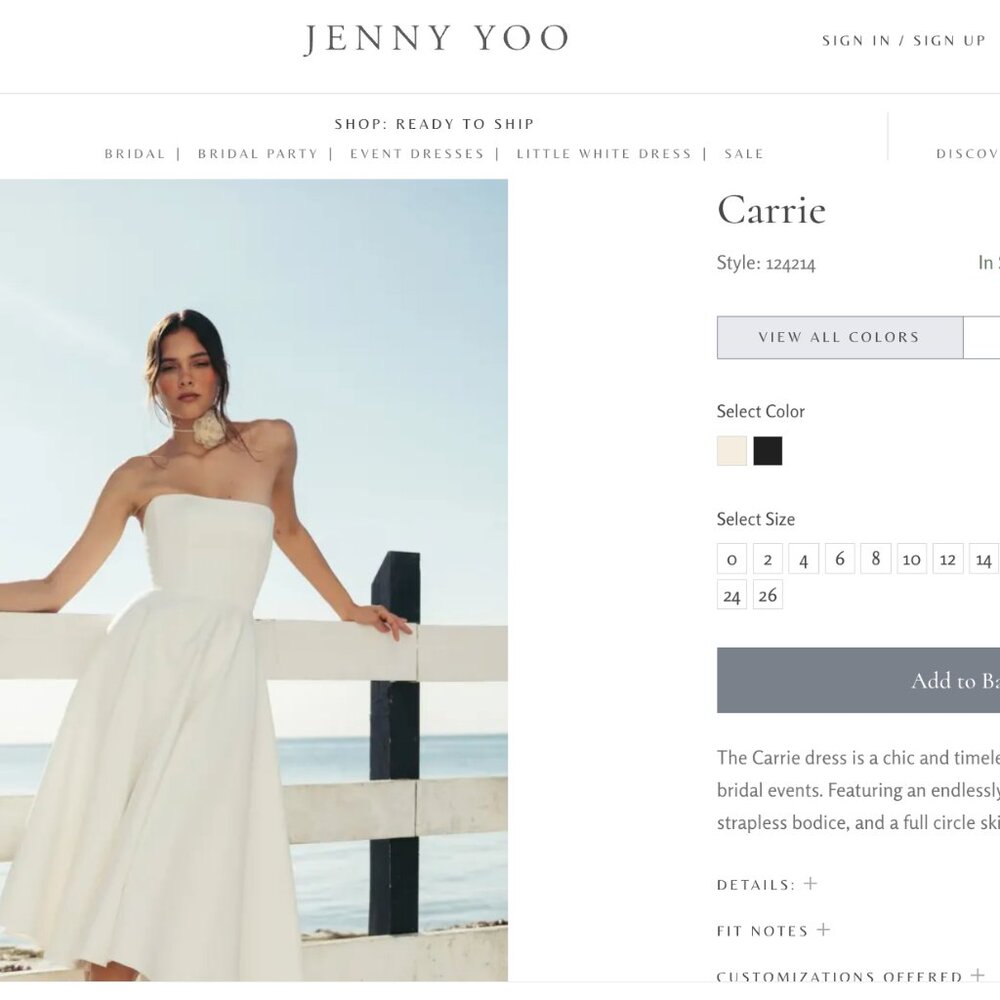Select size 10 for the dress
The width and height of the screenshot is (1000, 1000).
click(x=911, y=559)
